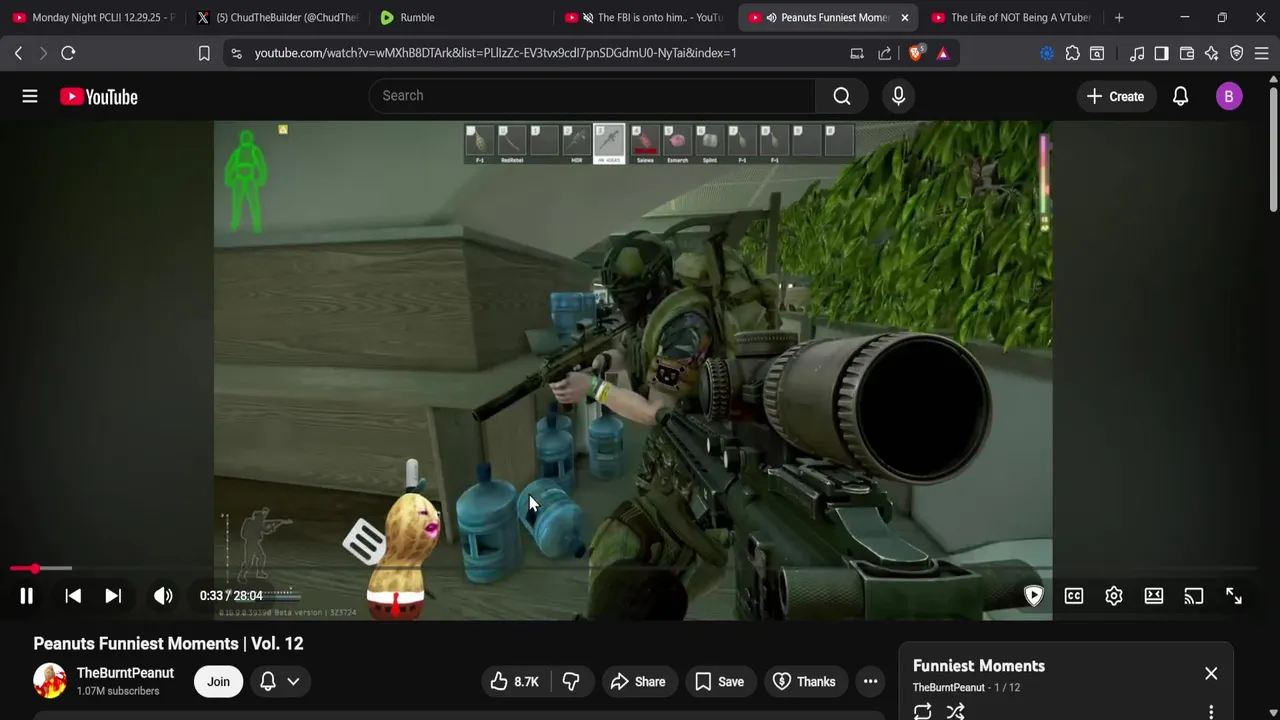
Task: Start voice search with the microphone
Action: pos(898,96)
